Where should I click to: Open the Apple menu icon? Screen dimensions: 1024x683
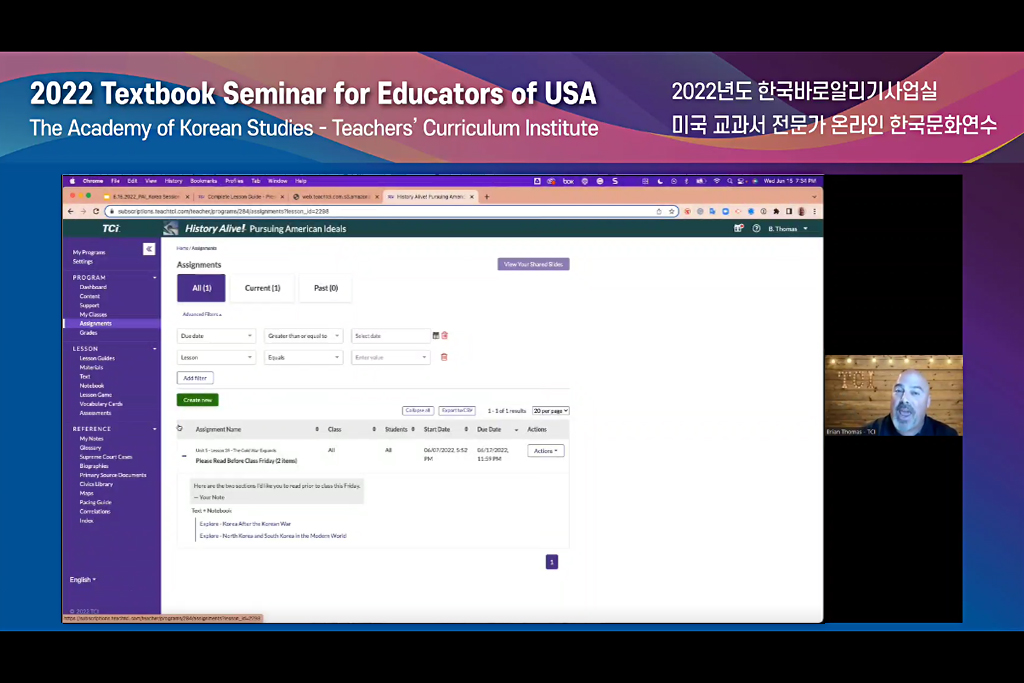pyautogui.click(x=72, y=181)
